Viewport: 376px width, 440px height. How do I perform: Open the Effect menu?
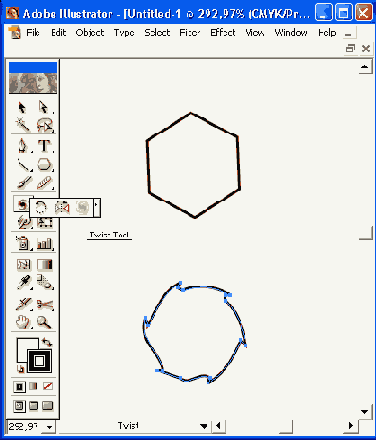click(x=223, y=33)
